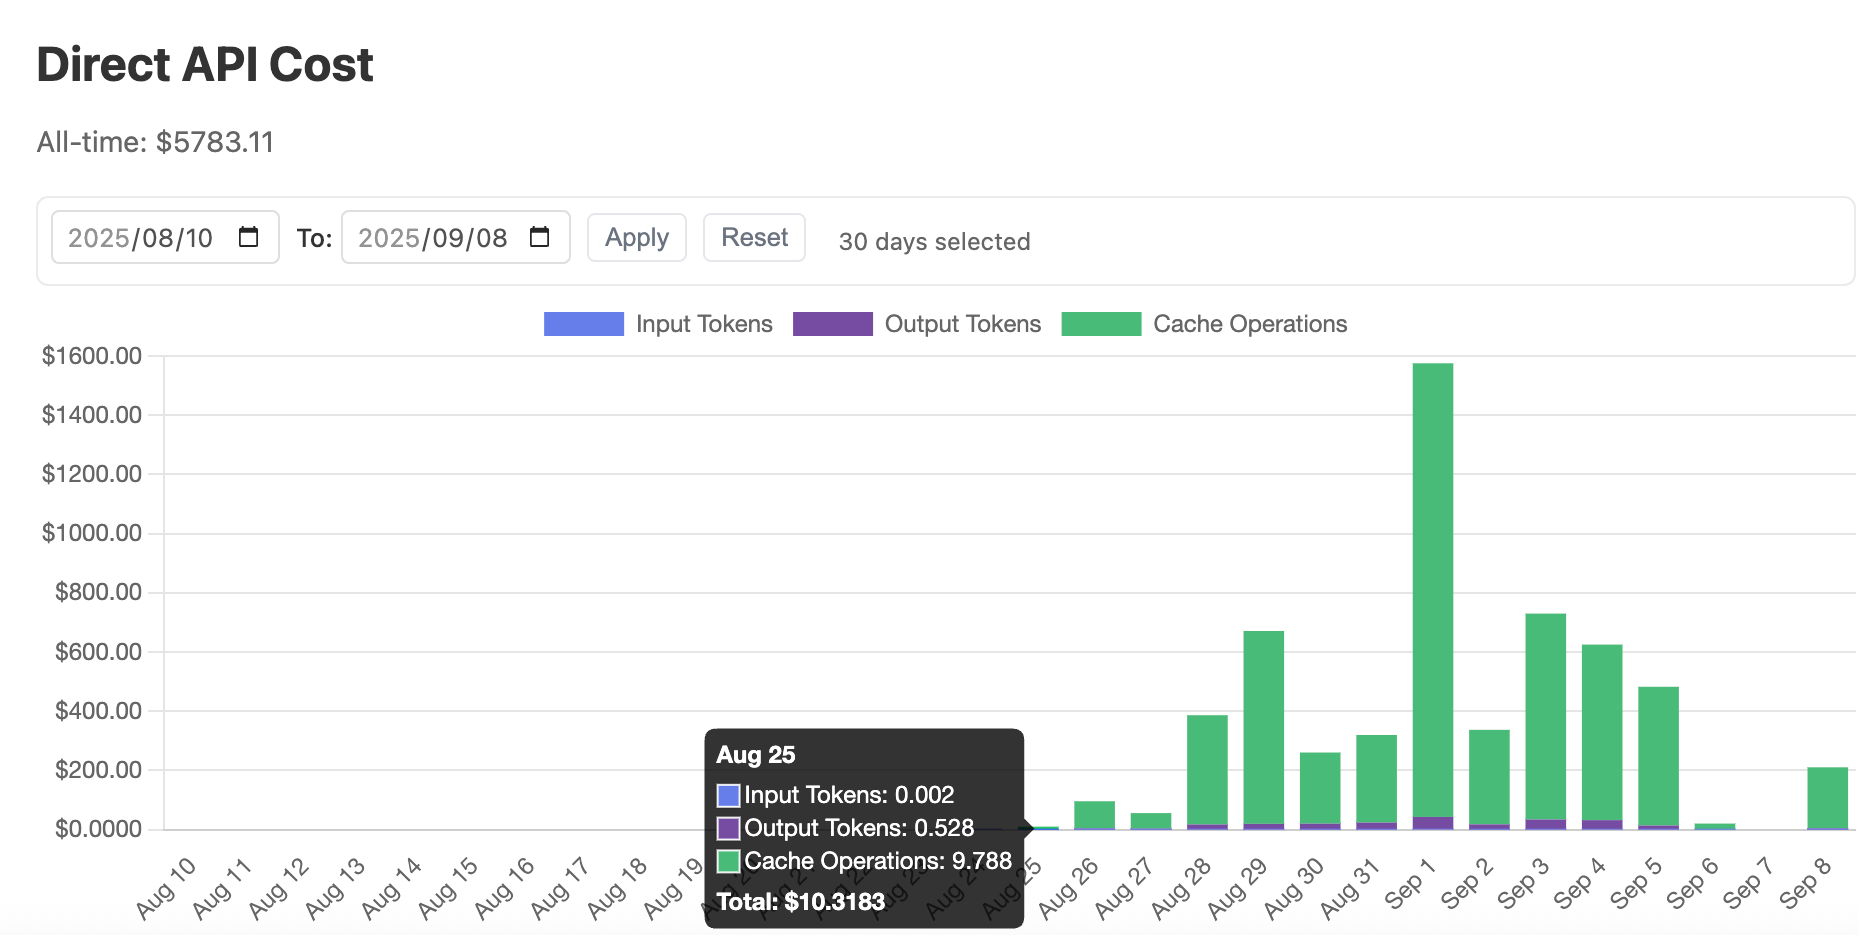Select the Sep 5 cost bar
This screenshot has width=1860, height=936.
point(1659,758)
